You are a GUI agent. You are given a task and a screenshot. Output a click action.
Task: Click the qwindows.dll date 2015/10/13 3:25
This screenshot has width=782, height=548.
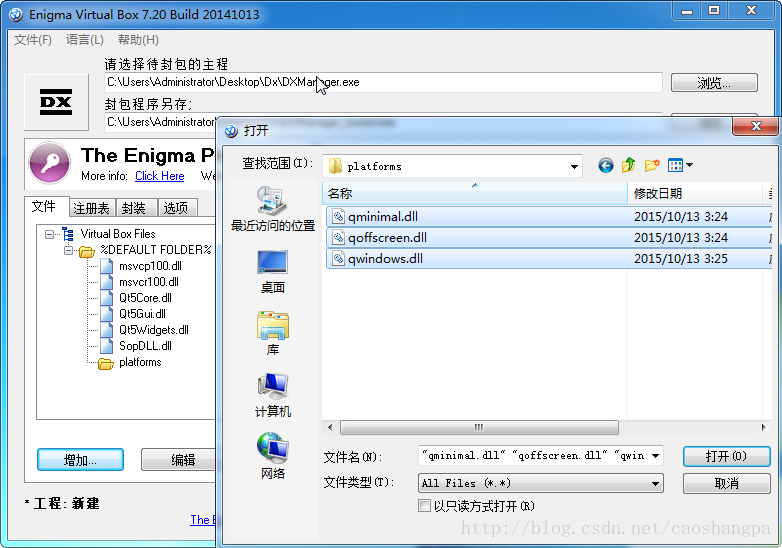click(681, 259)
